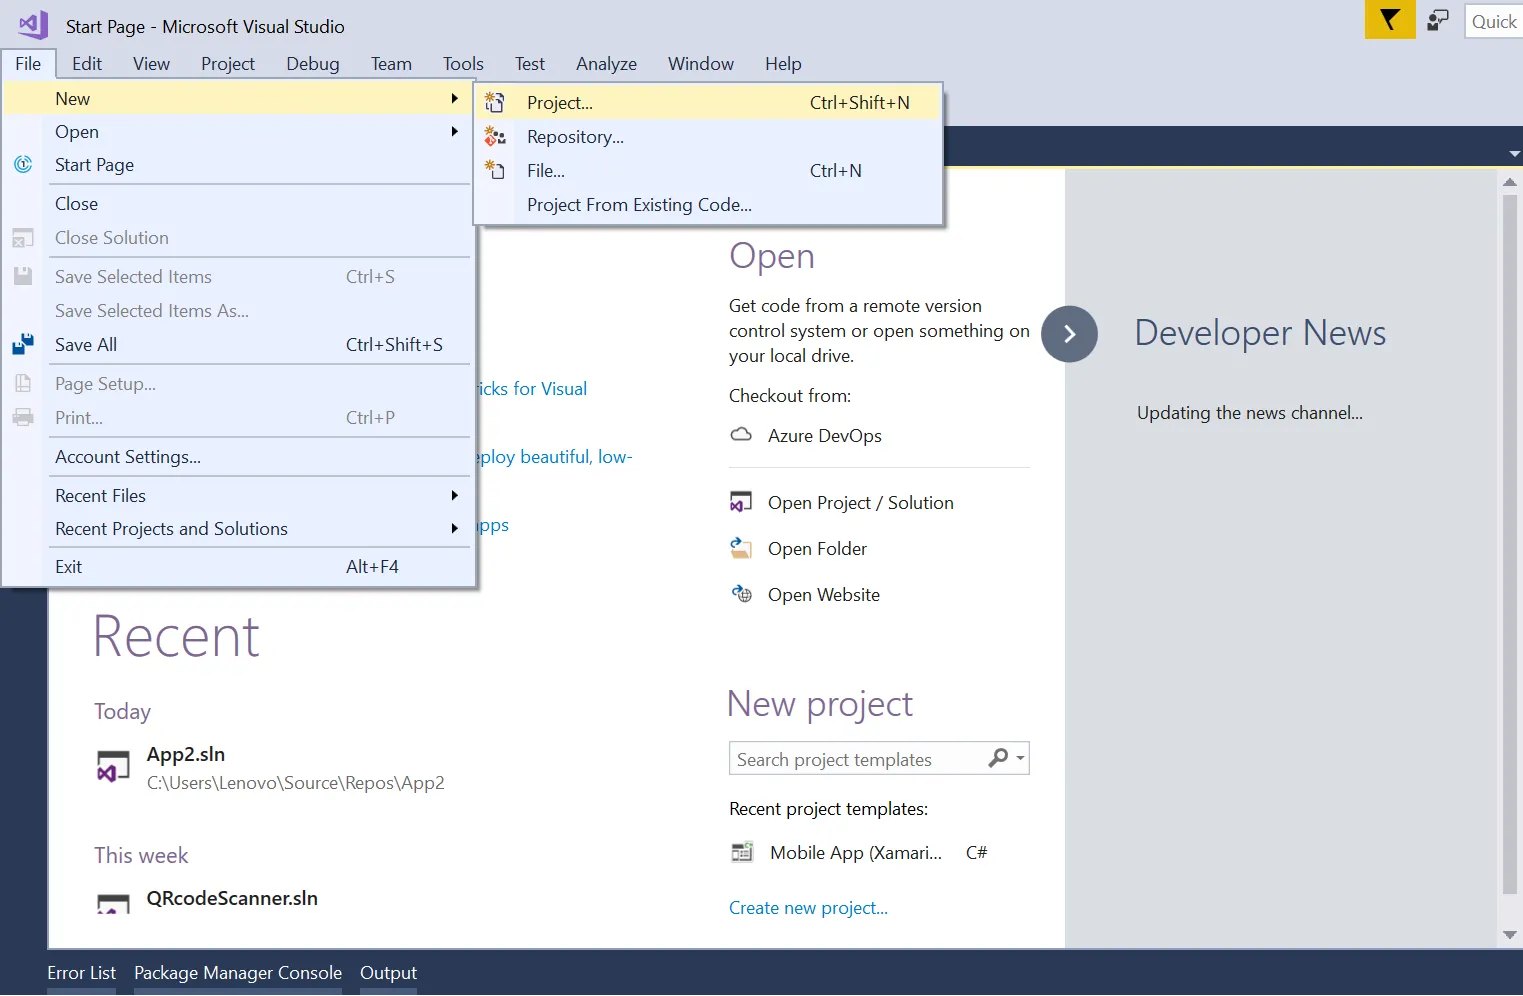The image size is (1523, 996).
Task: Open the Edit menu
Action: 87,63
